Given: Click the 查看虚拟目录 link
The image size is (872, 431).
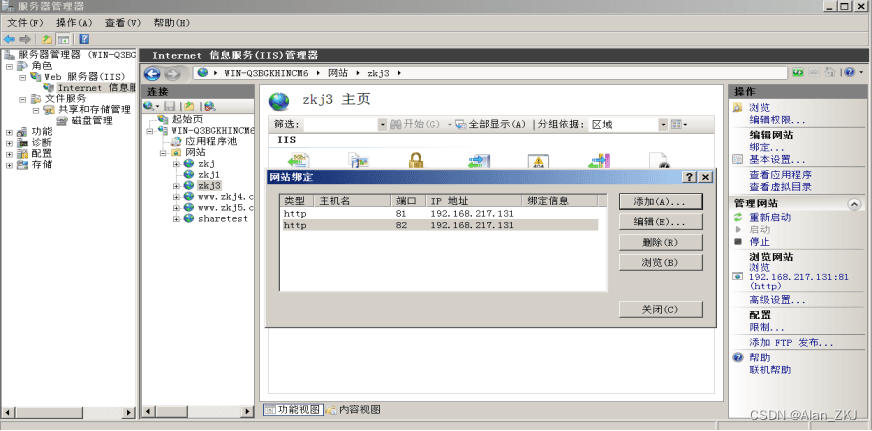Looking at the screenshot, I should 780,187.
